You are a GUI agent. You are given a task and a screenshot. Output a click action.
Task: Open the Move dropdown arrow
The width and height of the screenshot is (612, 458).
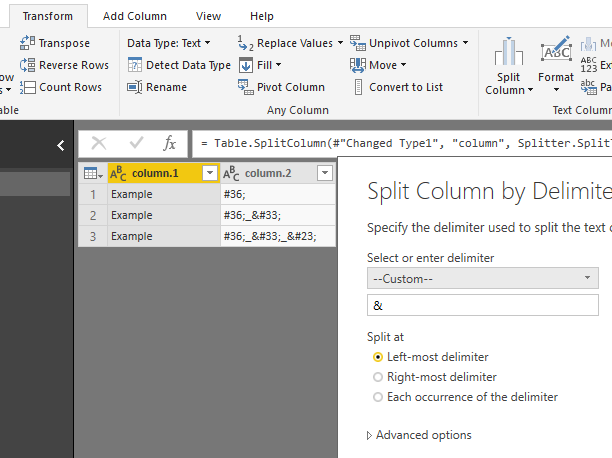[403, 64]
